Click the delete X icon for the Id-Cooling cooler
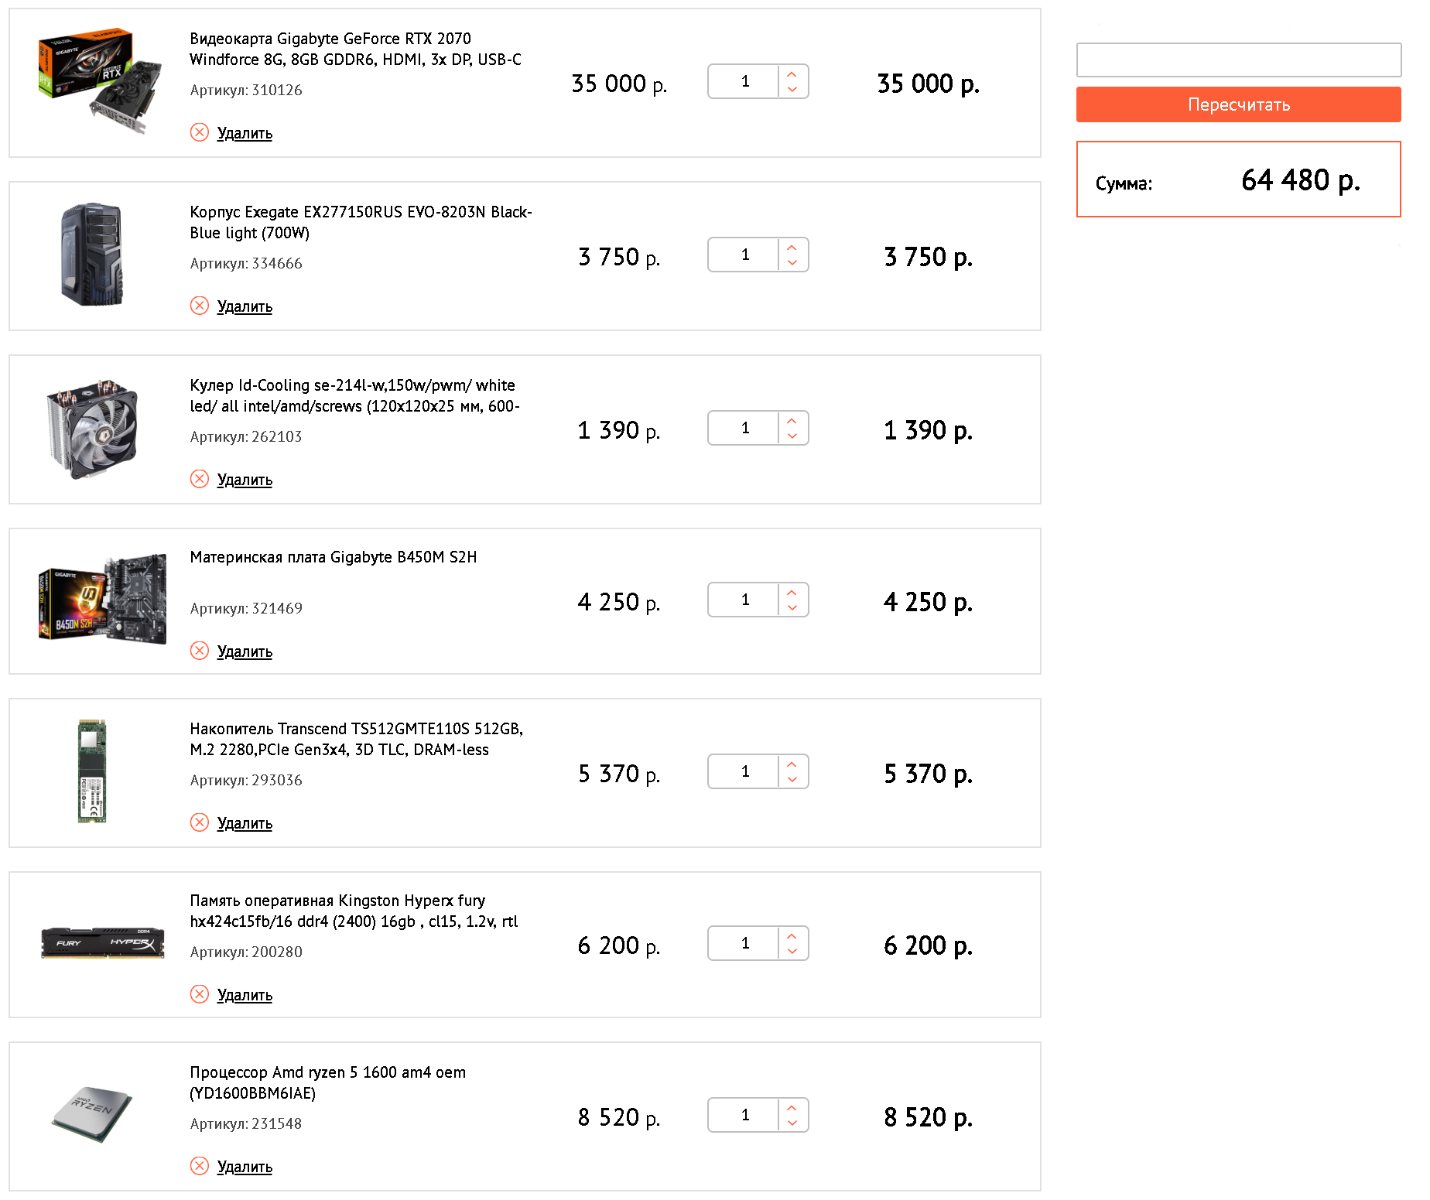This screenshot has height=1200, width=1430. [x=199, y=479]
